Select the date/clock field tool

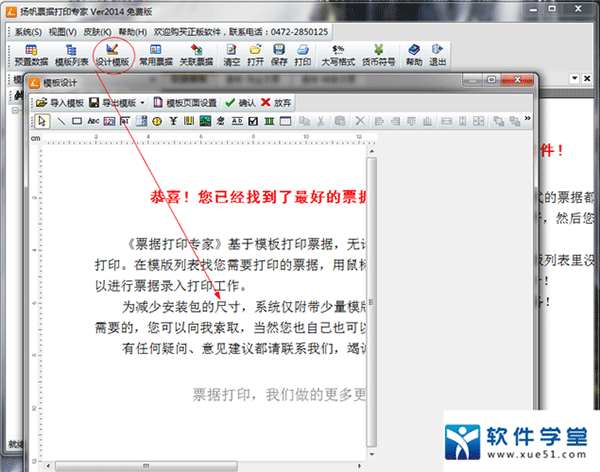coord(157,121)
